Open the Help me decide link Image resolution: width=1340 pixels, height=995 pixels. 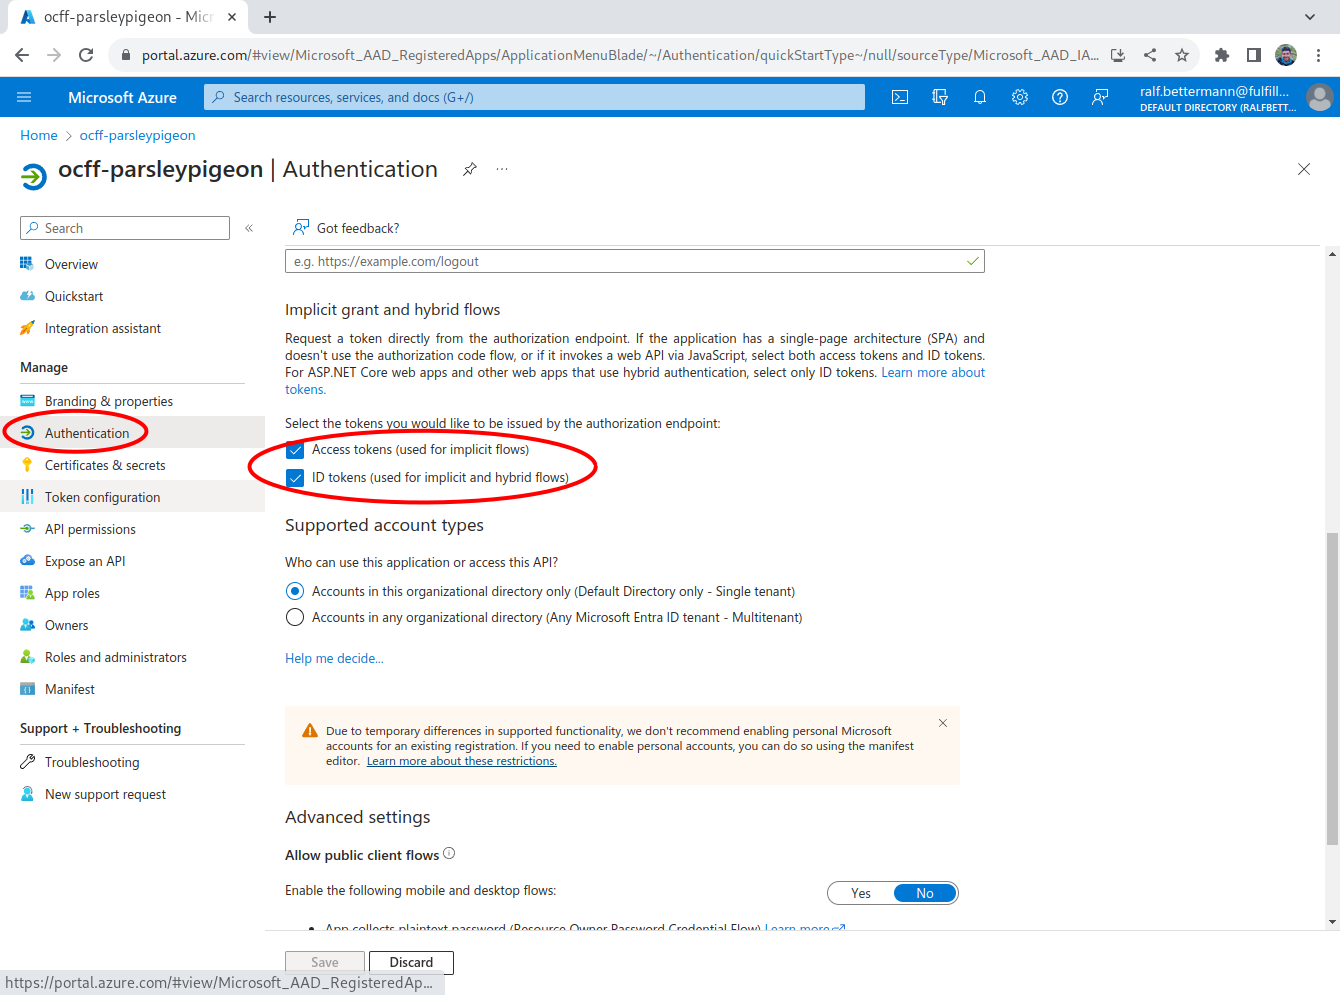(x=334, y=658)
